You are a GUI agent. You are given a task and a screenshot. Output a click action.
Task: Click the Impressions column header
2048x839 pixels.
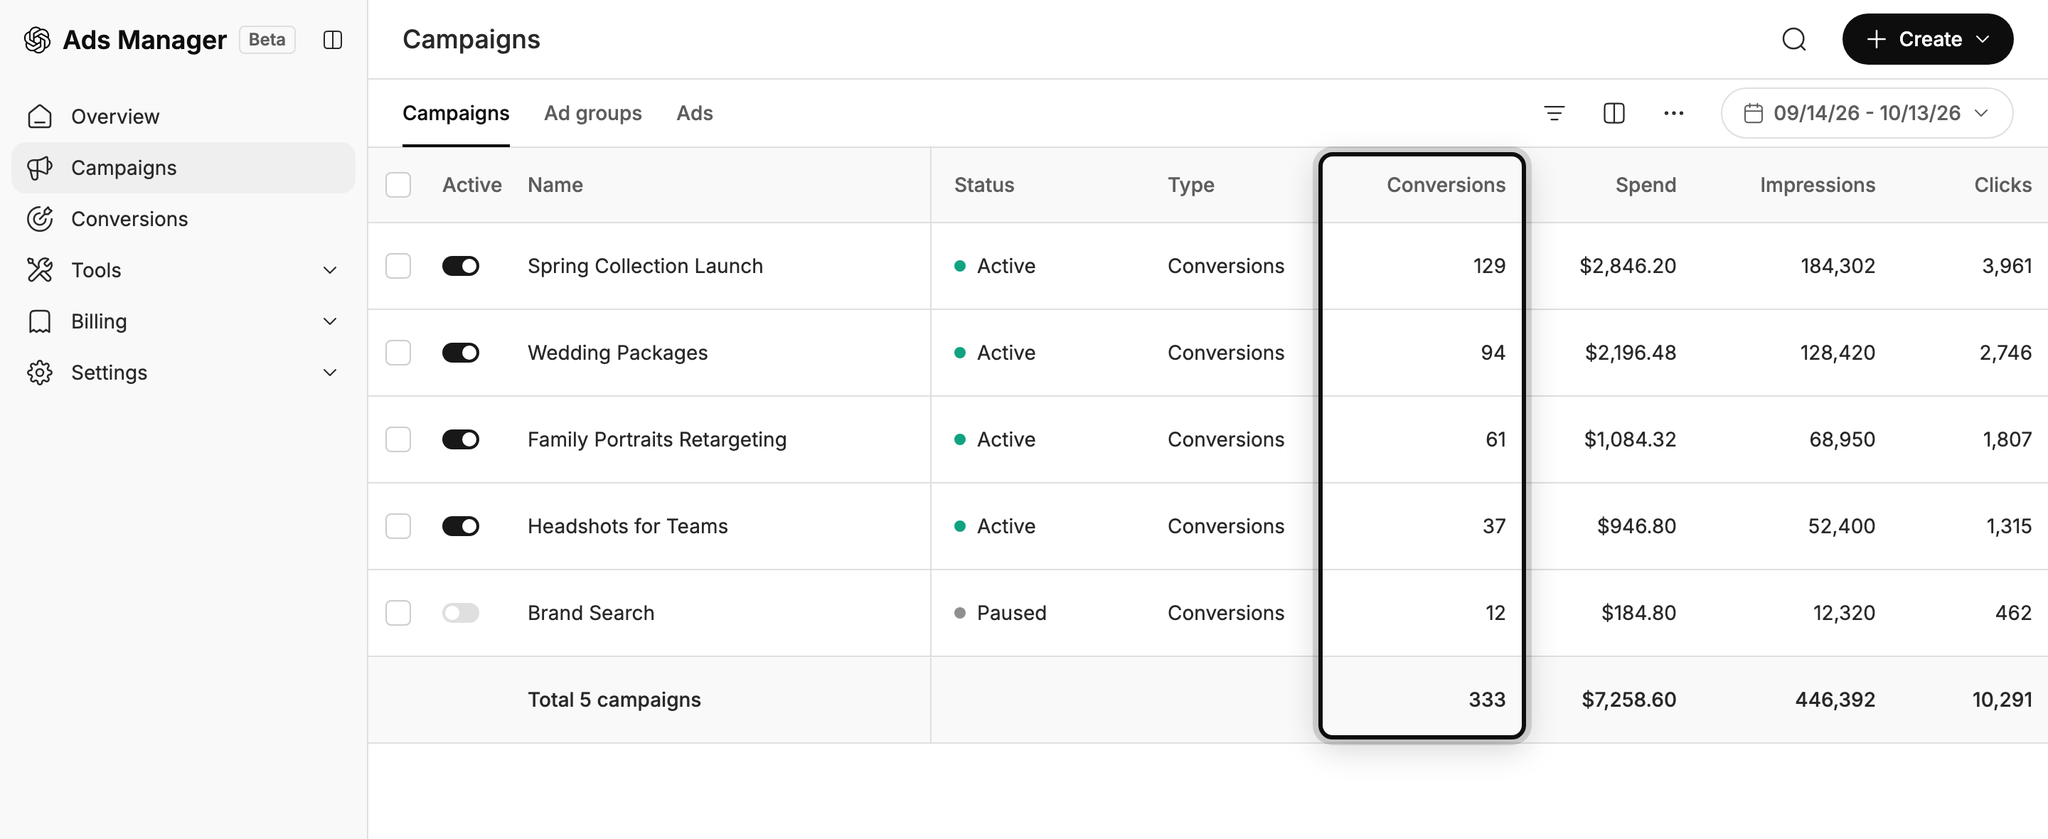pos(1817,185)
